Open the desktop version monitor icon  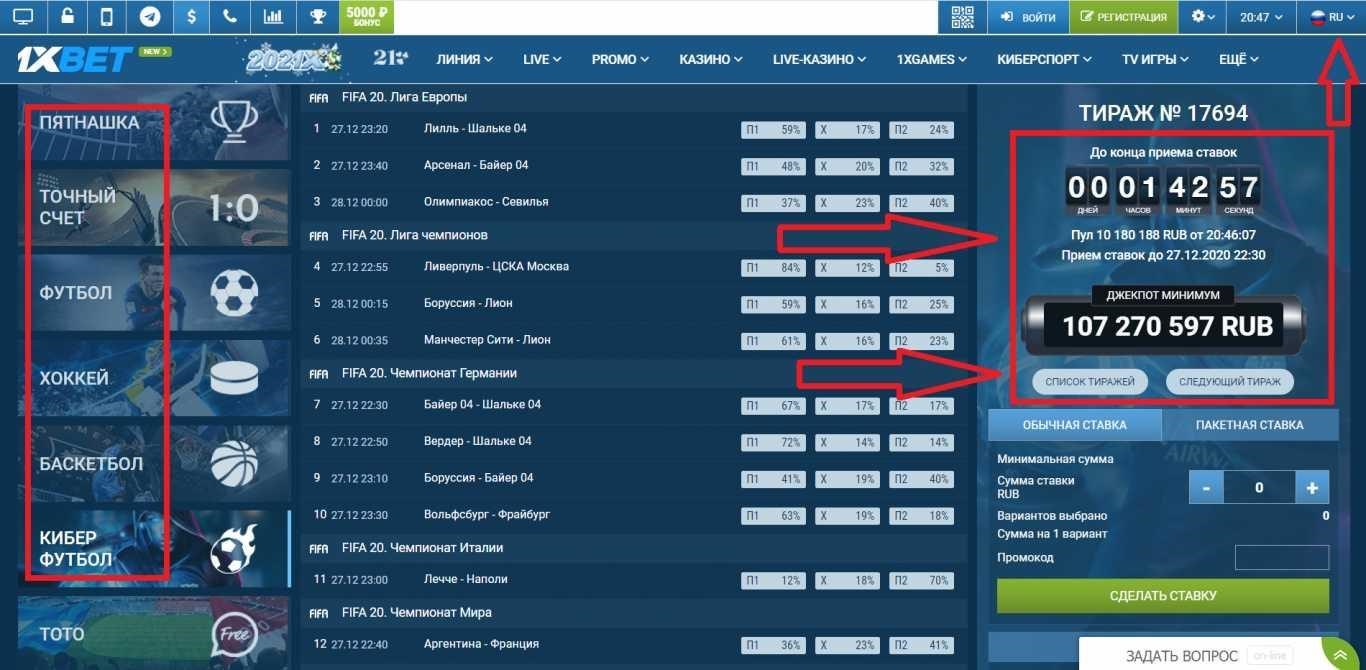click(x=22, y=17)
